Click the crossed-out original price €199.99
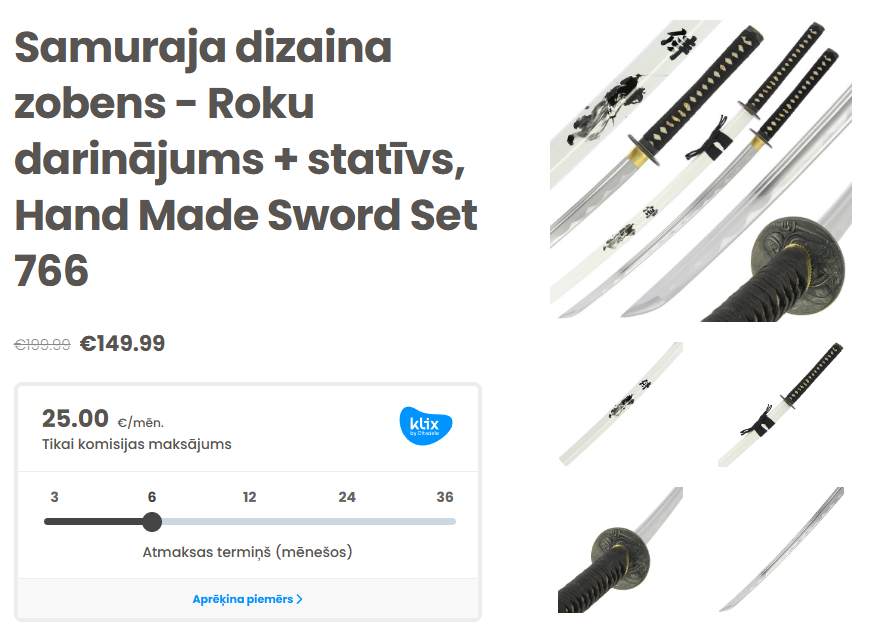 tap(42, 344)
